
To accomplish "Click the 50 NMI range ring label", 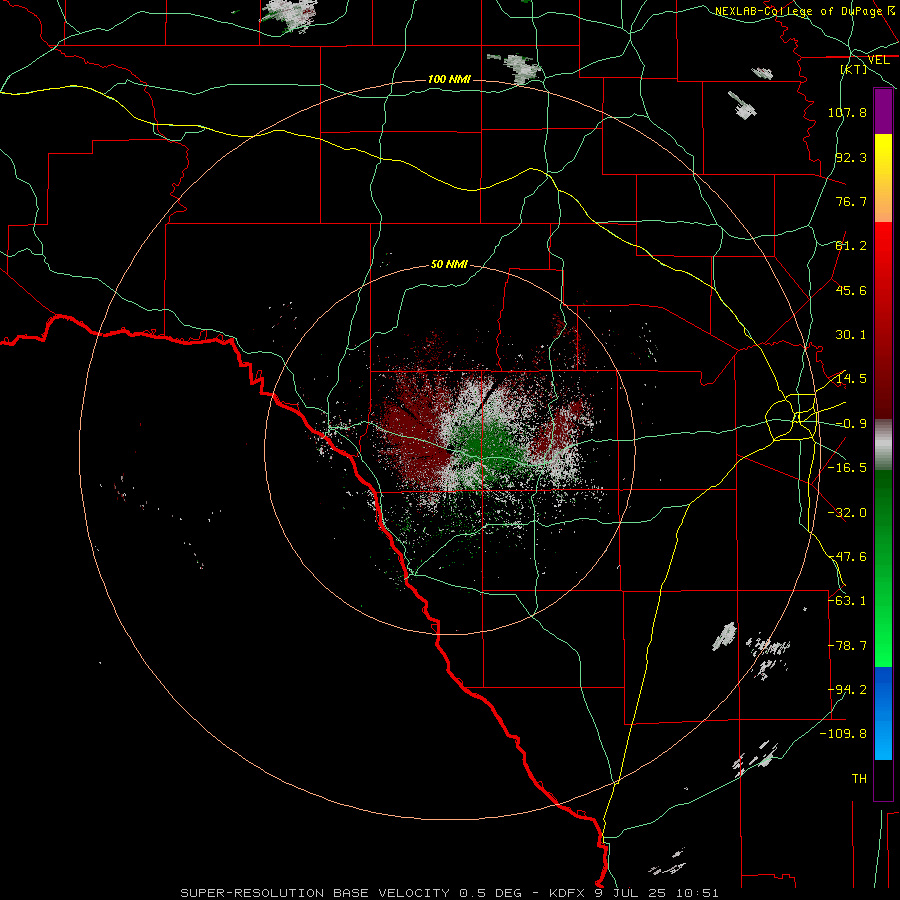I will 449,264.
